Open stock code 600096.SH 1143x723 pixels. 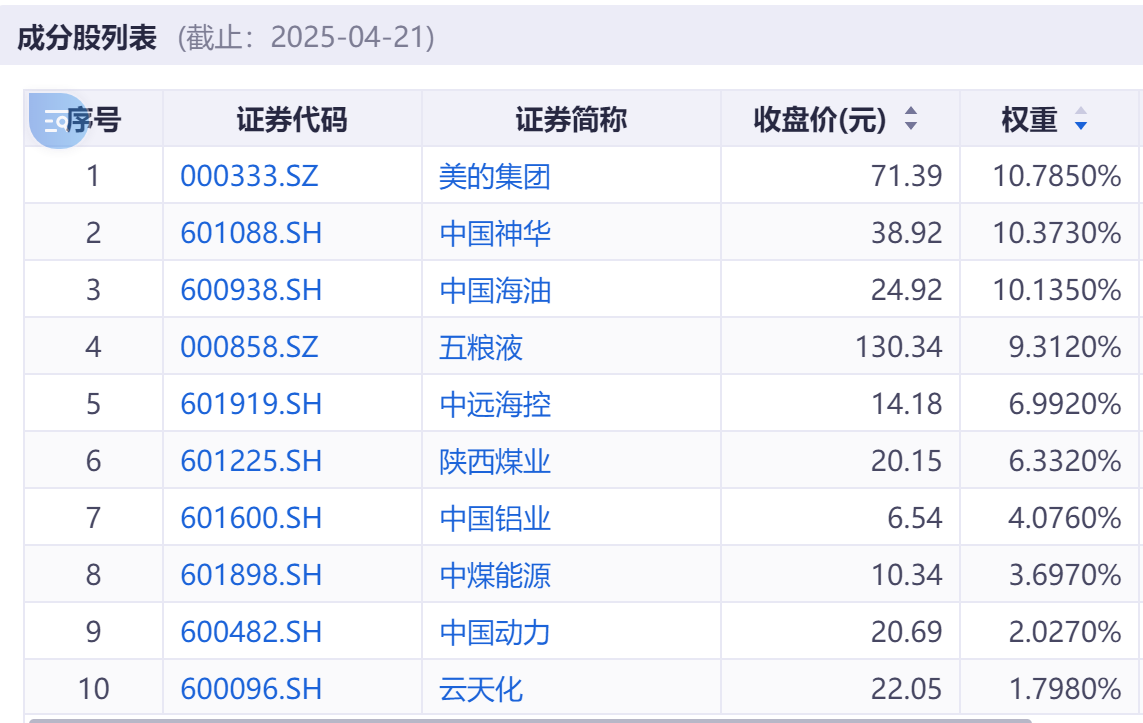tap(251, 689)
